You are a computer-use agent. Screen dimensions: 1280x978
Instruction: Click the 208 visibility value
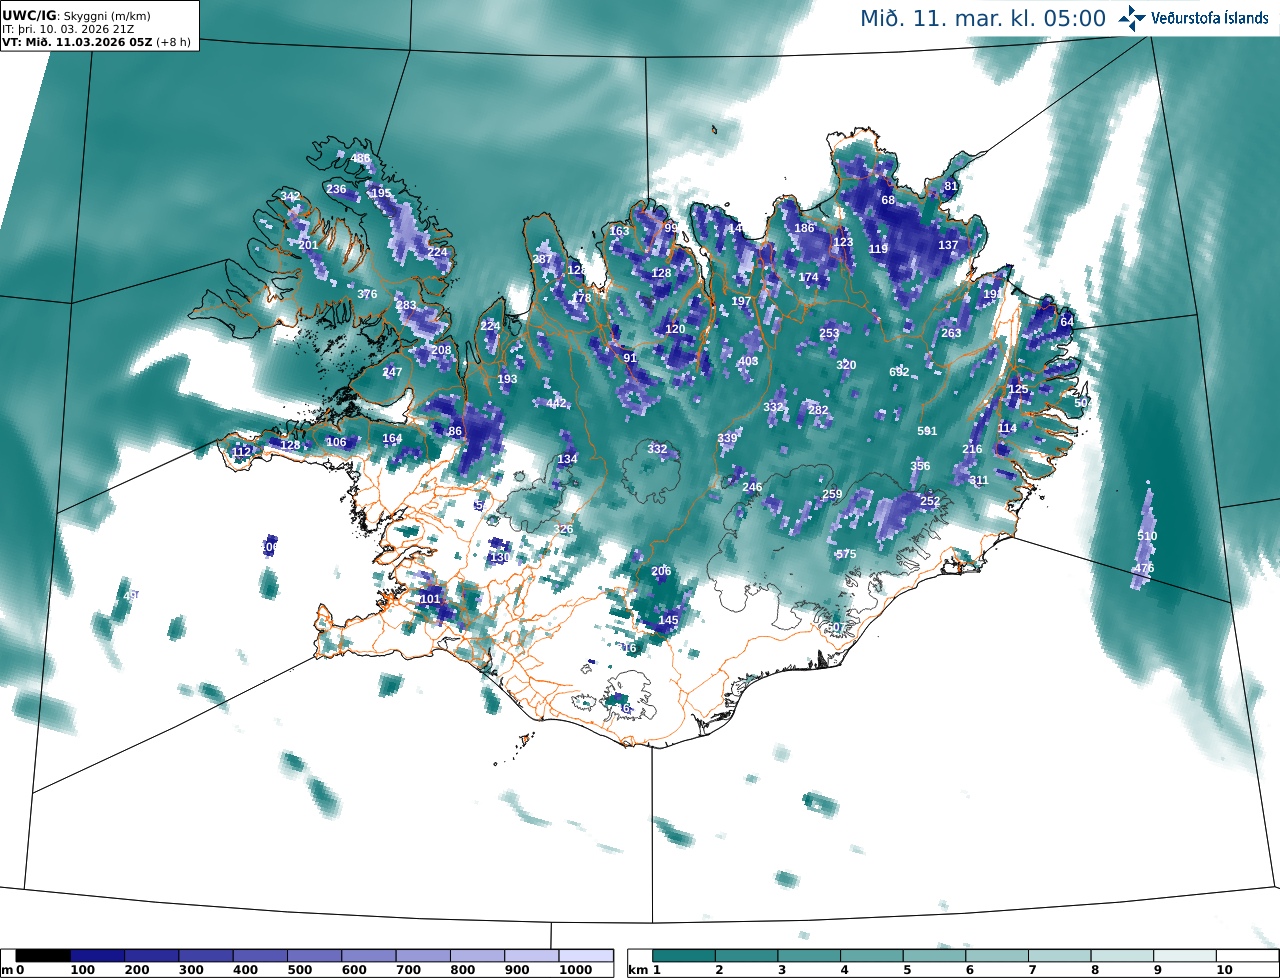[x=441, y=350]
